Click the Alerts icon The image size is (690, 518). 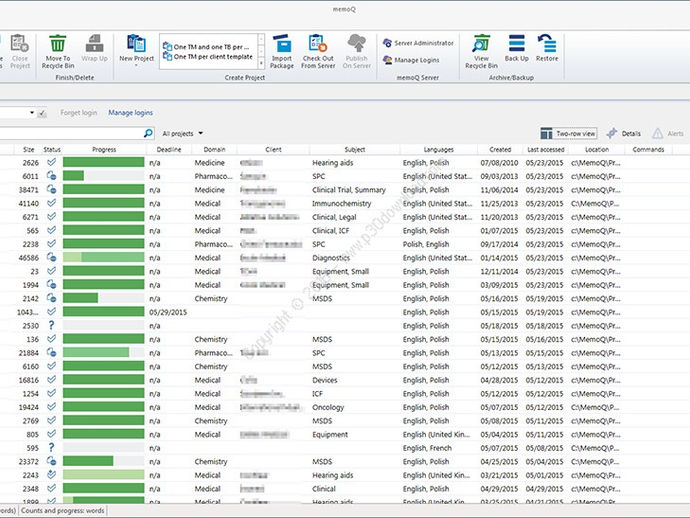pyautogui.click(x=657, y=133)
